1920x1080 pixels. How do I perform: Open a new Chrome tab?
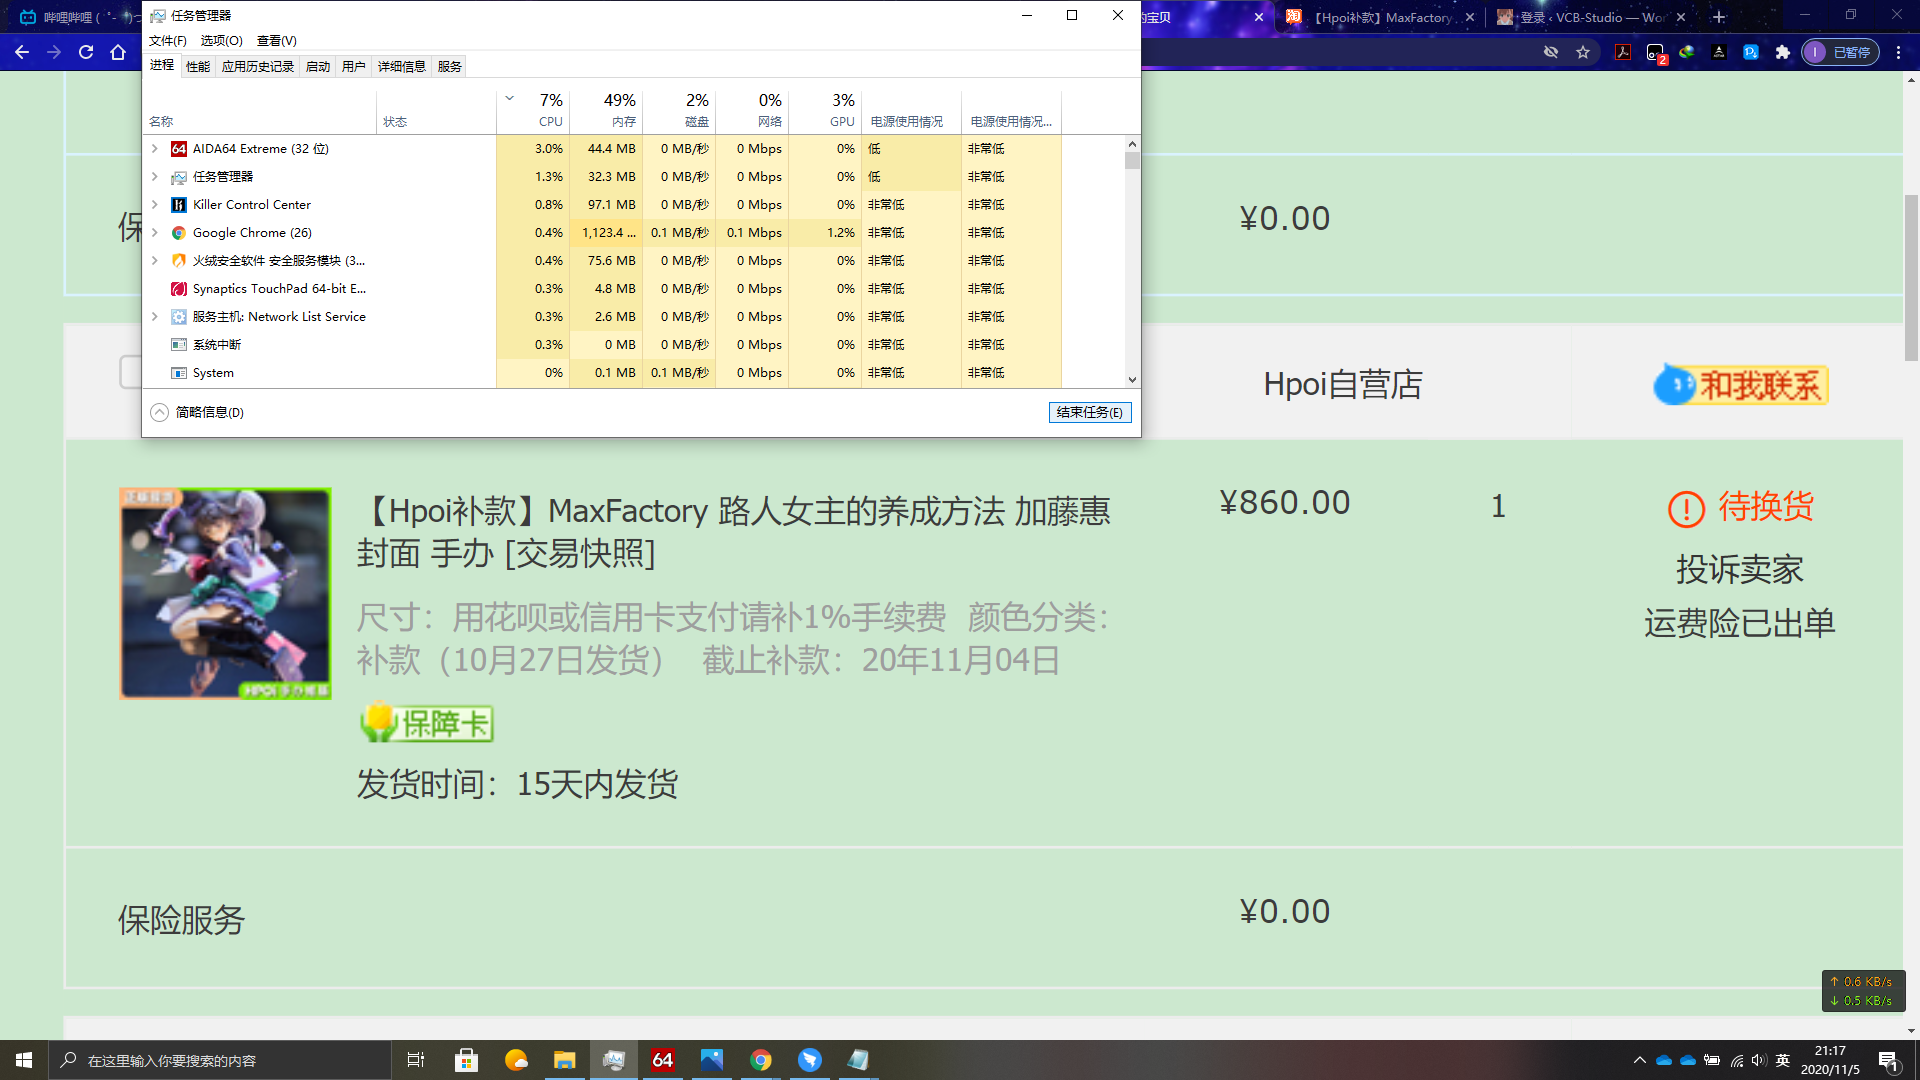pyautogui.click(x=1720, y=17)
